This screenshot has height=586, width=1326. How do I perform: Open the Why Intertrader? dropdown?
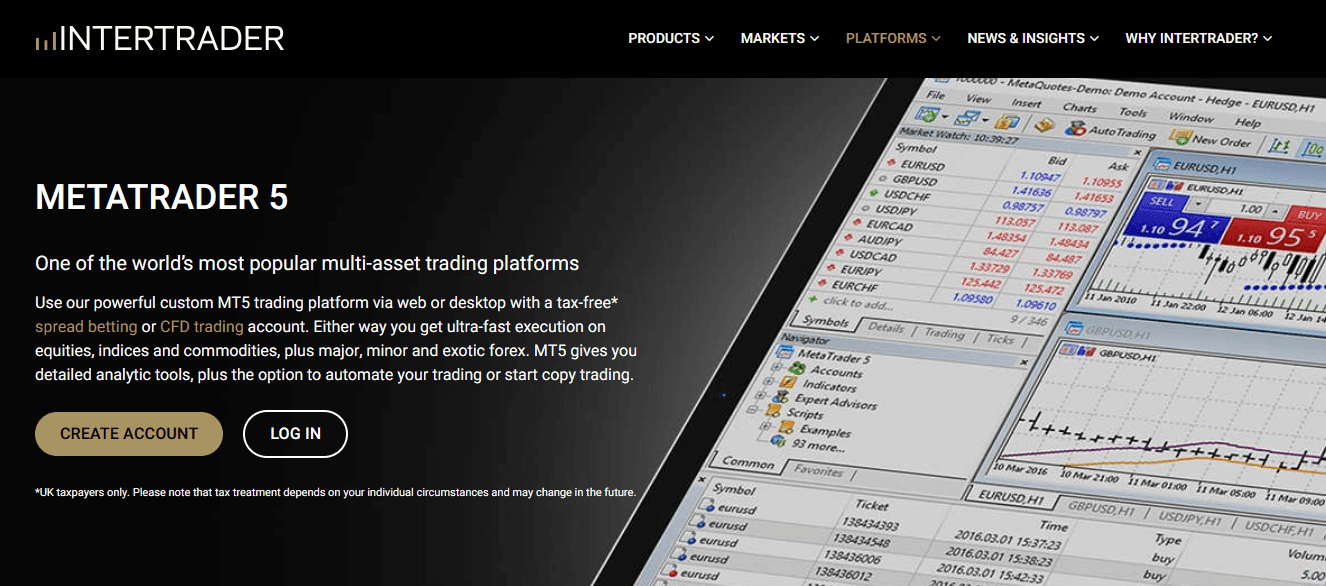click(1199, 38)
